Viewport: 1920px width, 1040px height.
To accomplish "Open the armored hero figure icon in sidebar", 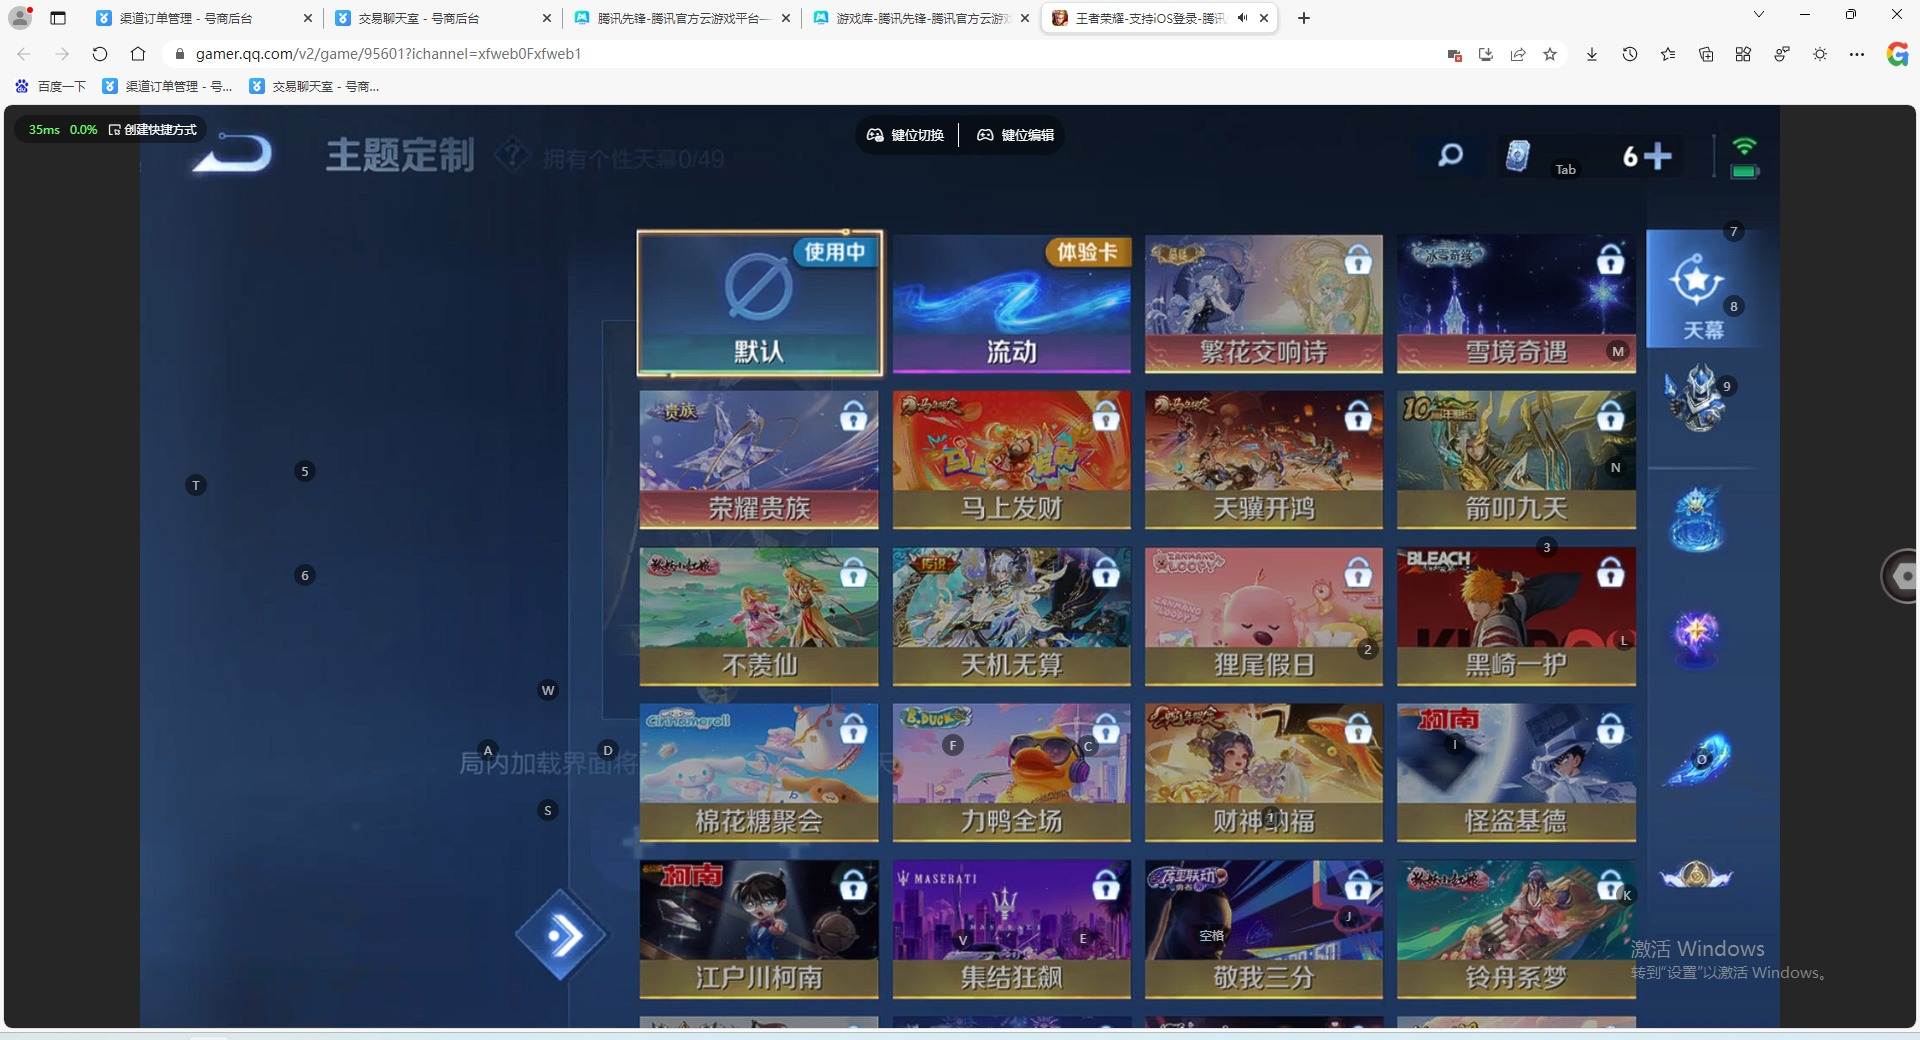I will [x=1697, y=400].
